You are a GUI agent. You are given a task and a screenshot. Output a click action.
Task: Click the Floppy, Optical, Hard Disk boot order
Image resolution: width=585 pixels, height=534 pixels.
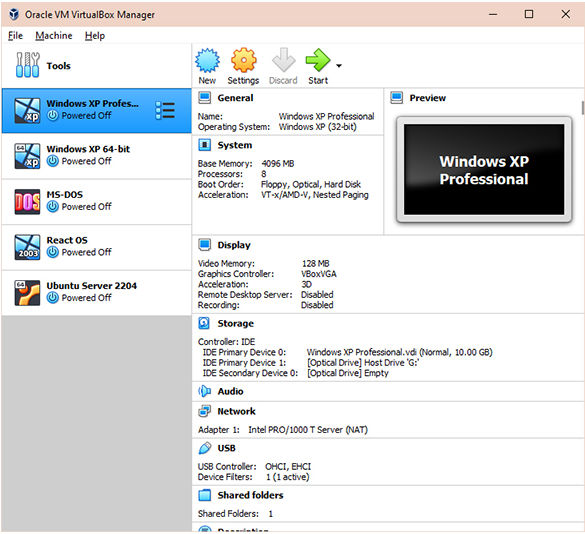311,184
